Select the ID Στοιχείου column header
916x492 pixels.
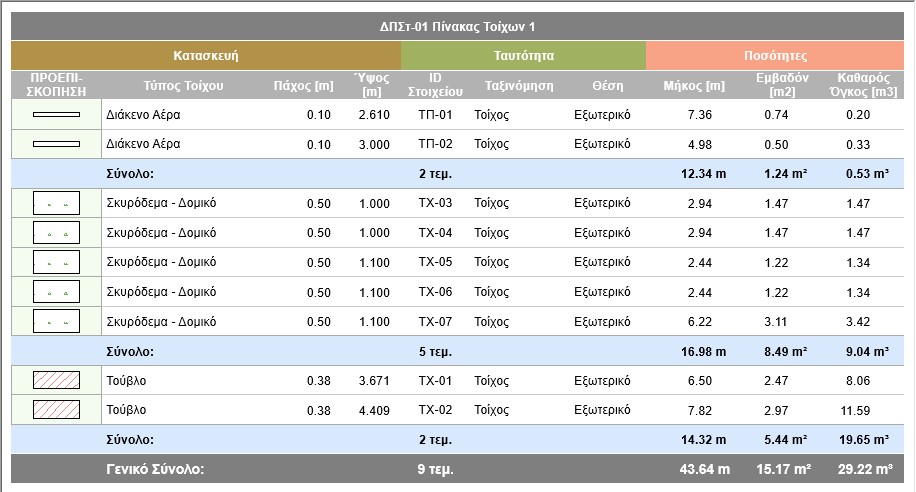(x=435, y=85)
